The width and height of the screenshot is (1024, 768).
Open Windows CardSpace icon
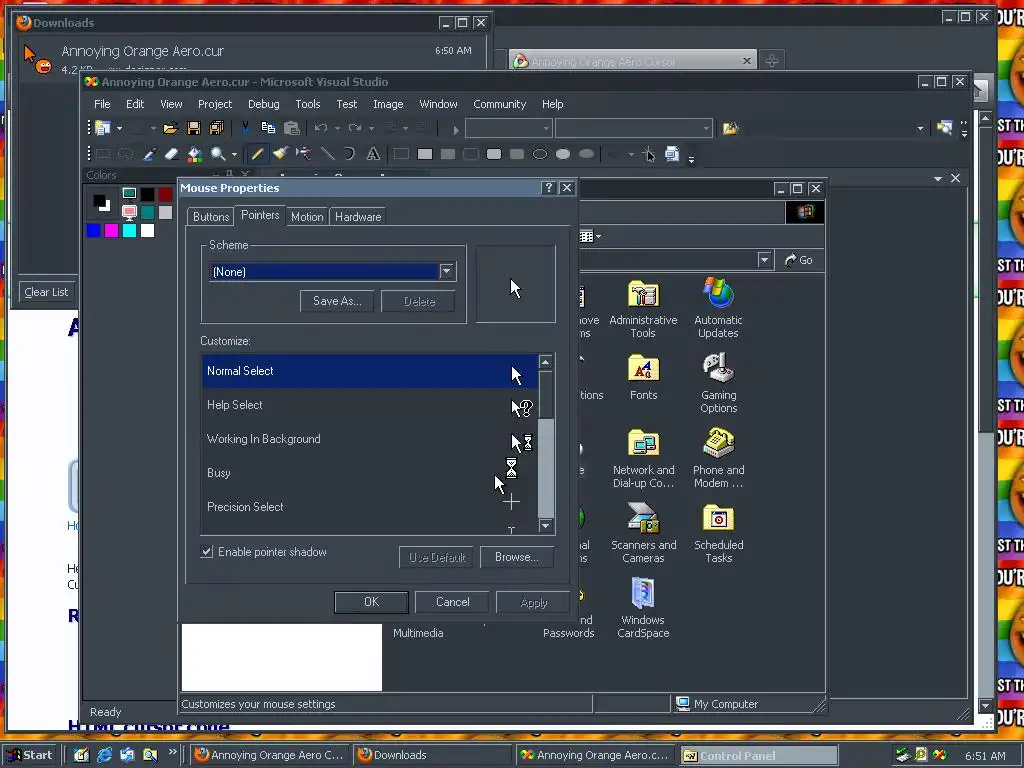point(643,608)
